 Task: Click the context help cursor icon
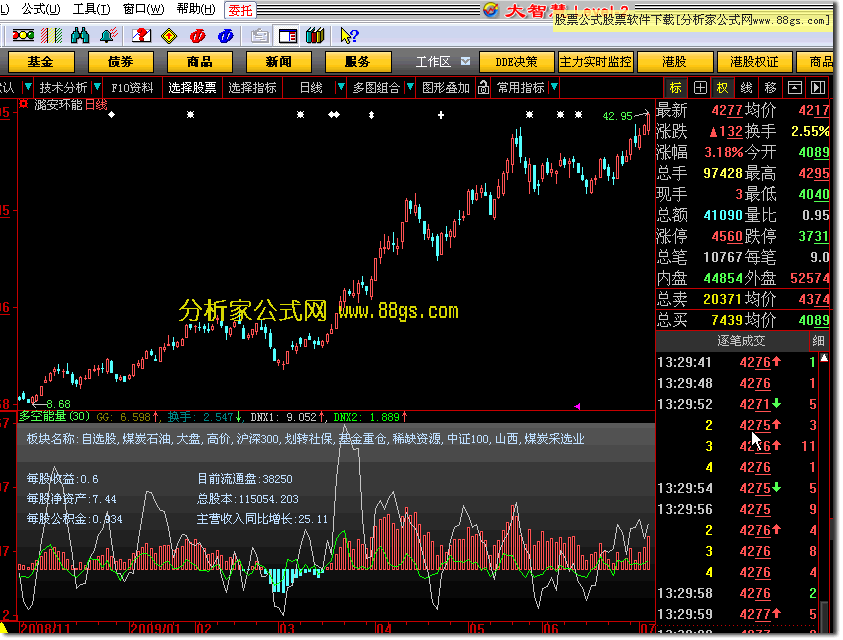[349, 36]
